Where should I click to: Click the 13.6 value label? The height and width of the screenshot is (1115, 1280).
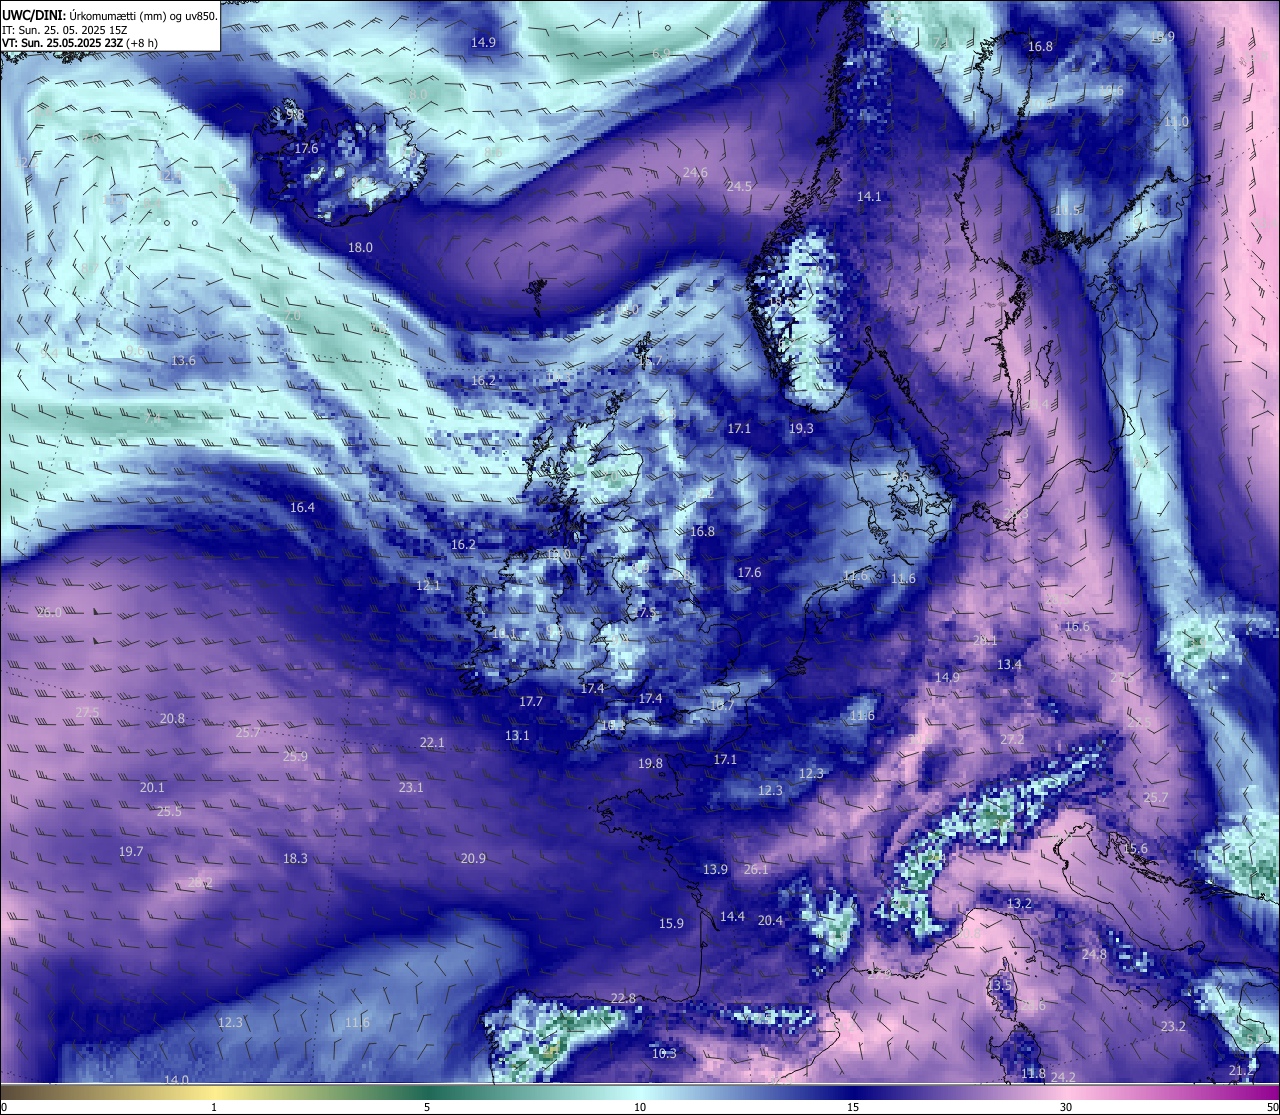[x=183, y=361]
